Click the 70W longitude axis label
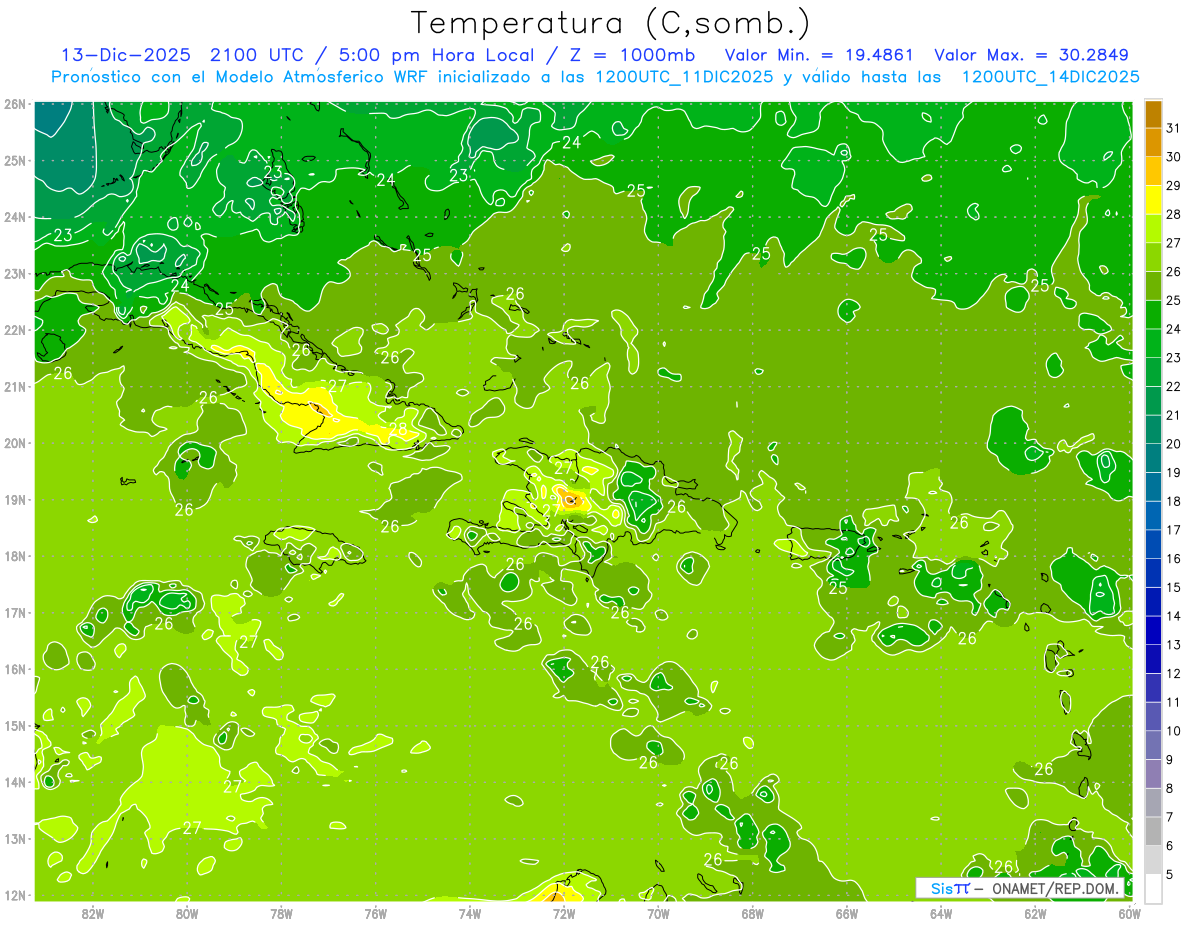Screen dimensions: 1200x927 coord(658,913)
